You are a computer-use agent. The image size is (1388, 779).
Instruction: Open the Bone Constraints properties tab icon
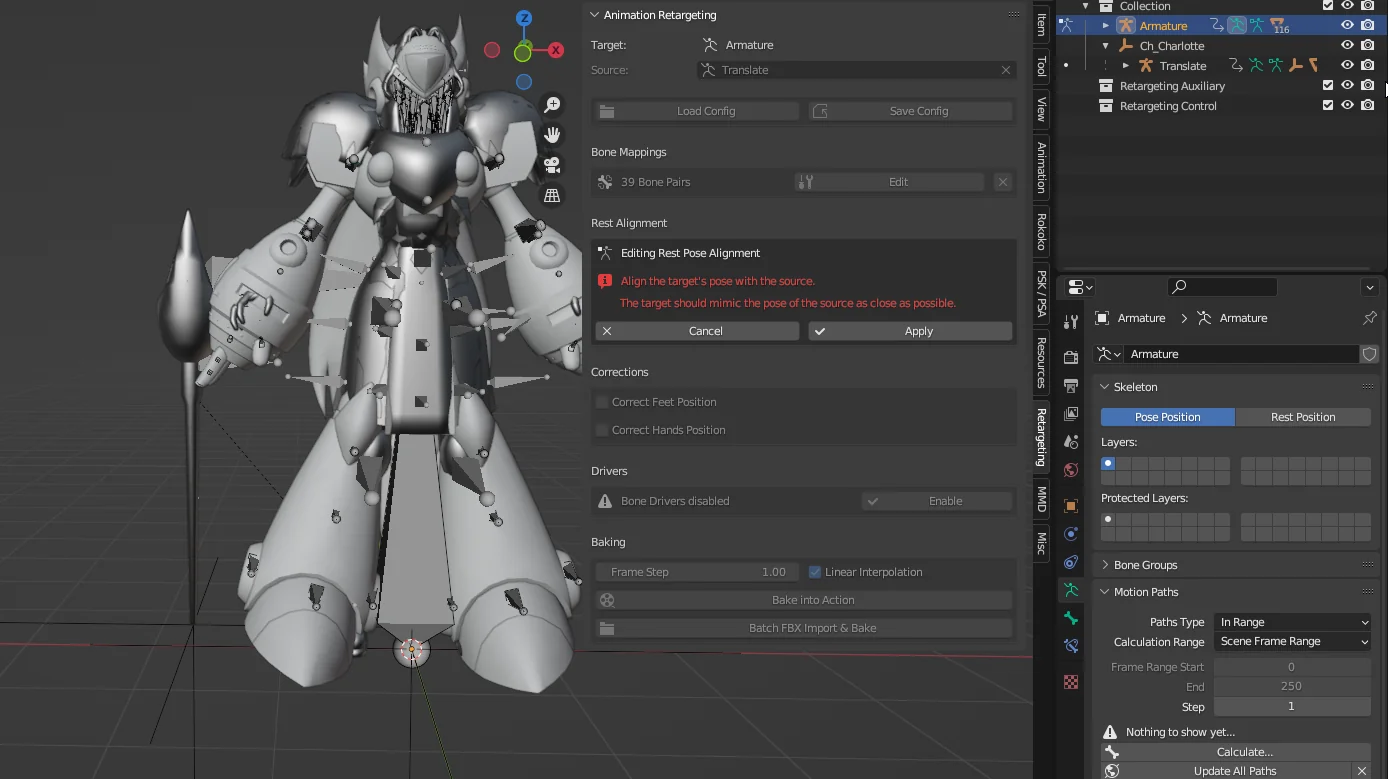coord(1071,646)
